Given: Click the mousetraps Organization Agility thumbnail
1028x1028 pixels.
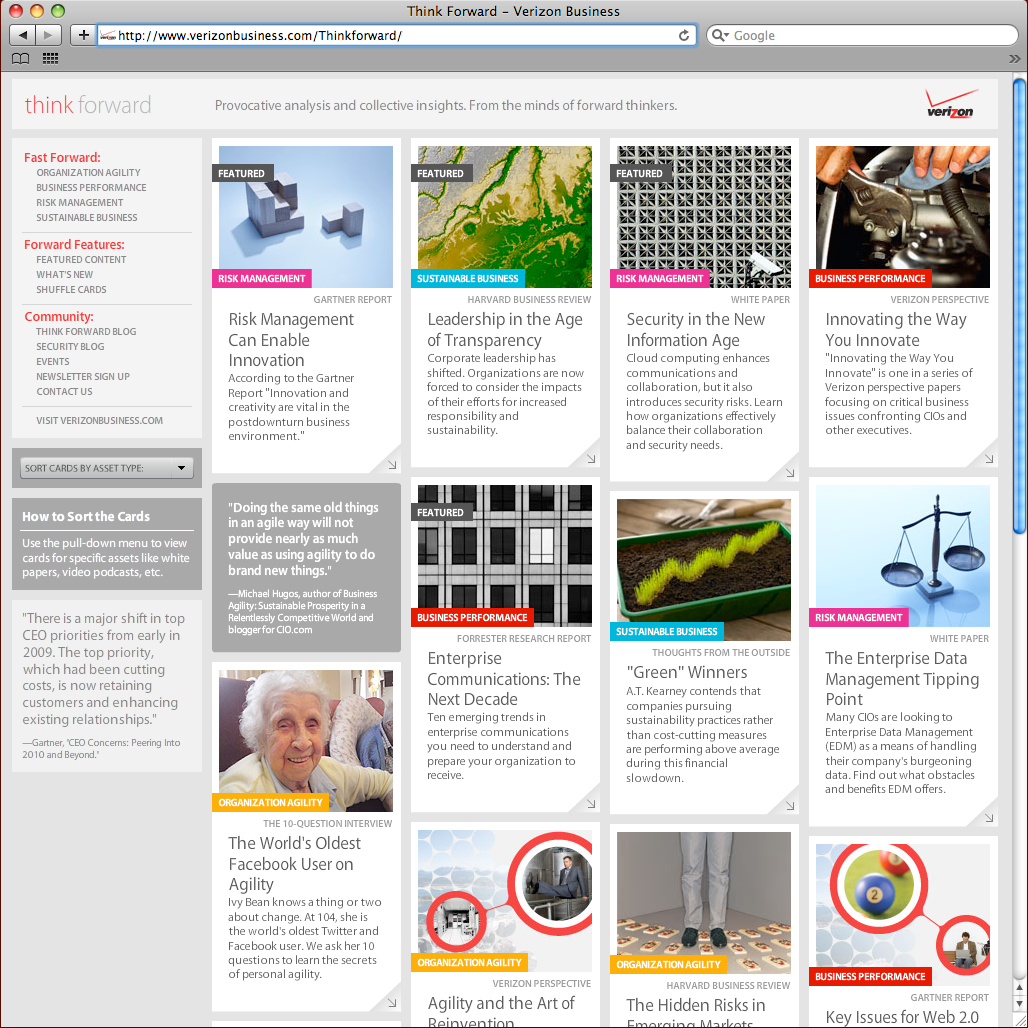Looking at the screenshot, I should click(x=704, y=903).
